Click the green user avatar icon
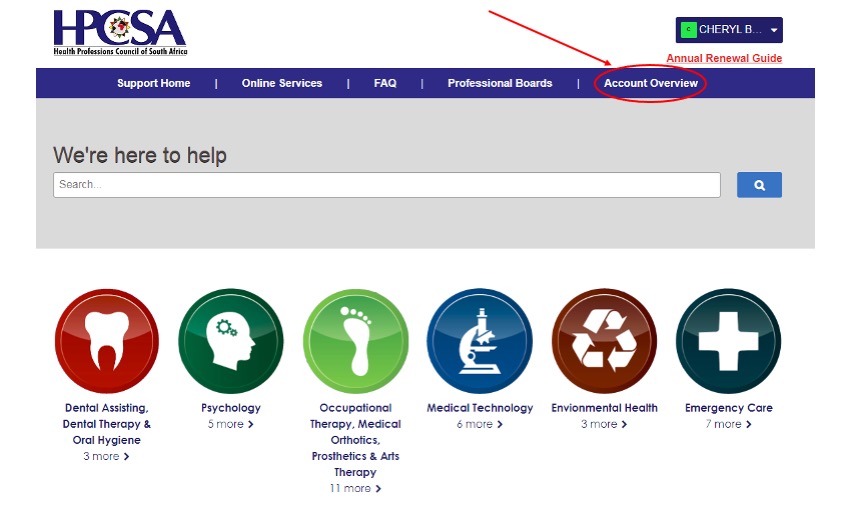The image size is (851, 512). 688,30
